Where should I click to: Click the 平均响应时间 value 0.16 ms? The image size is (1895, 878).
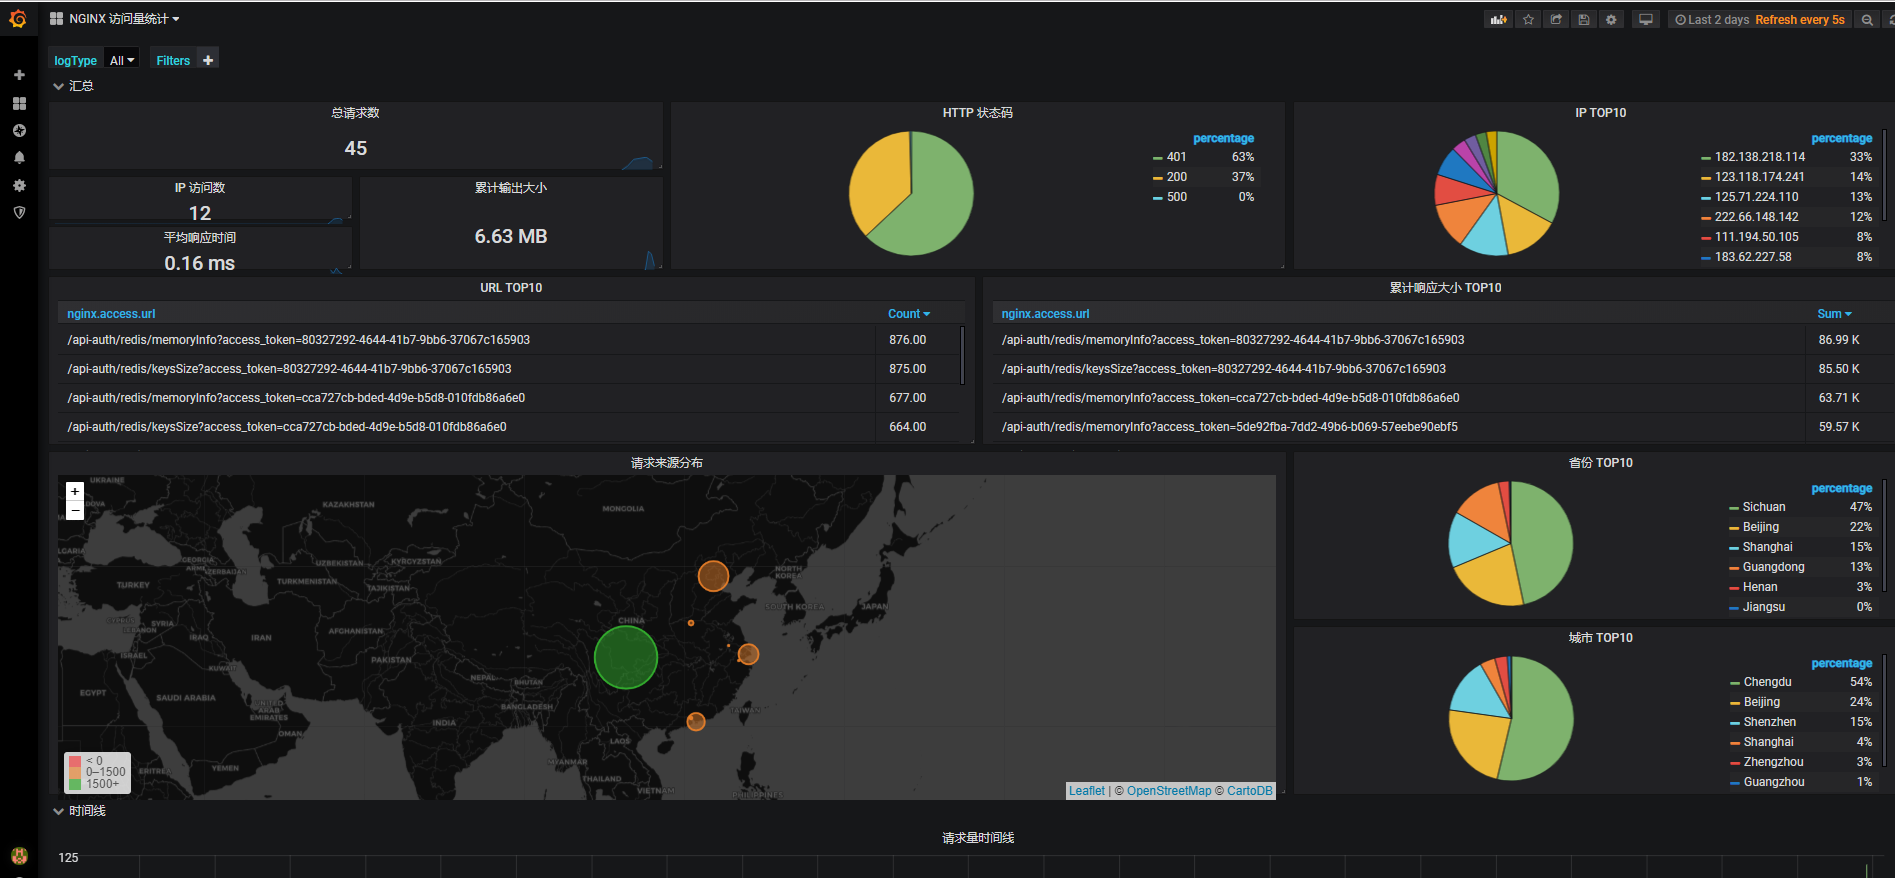pyautogui.click(x=200, y=263)
